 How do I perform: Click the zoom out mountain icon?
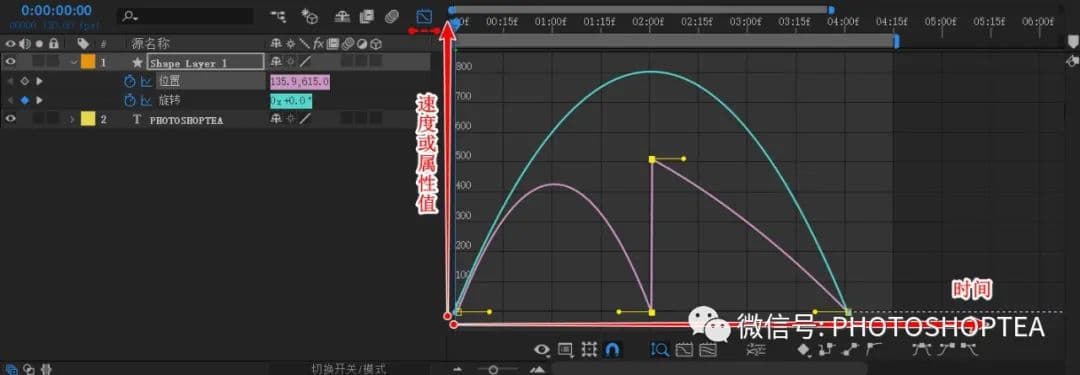point(457,369)
